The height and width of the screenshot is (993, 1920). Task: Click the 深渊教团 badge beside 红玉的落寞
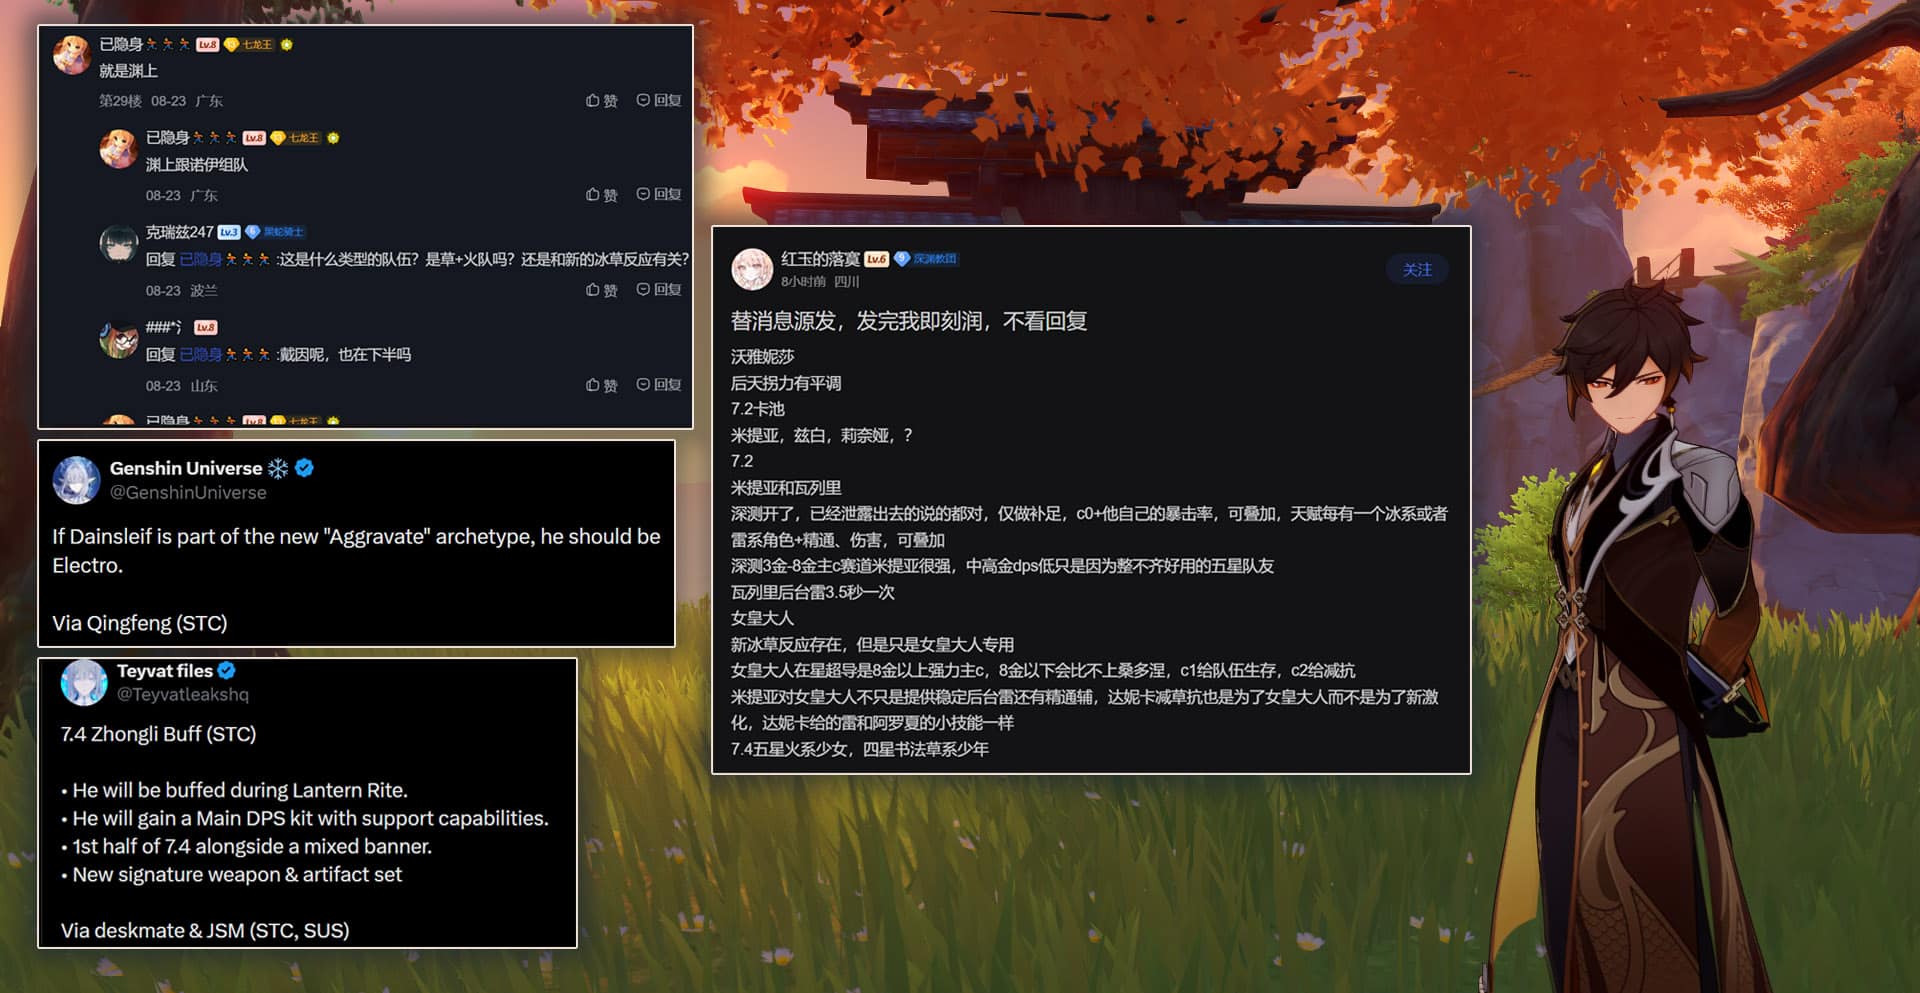click(x=926, y=259)
